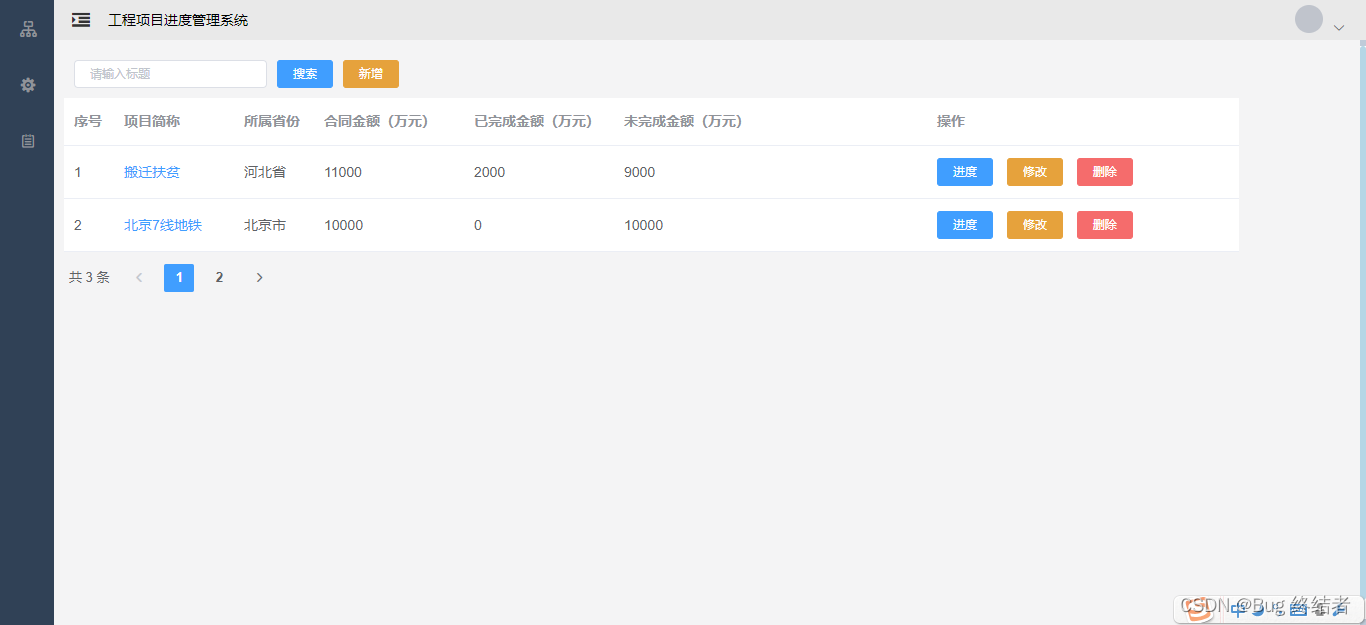Screen dimensions: 1366x625
Task: Click the 北京市 province cell
Action: [265, 225]
